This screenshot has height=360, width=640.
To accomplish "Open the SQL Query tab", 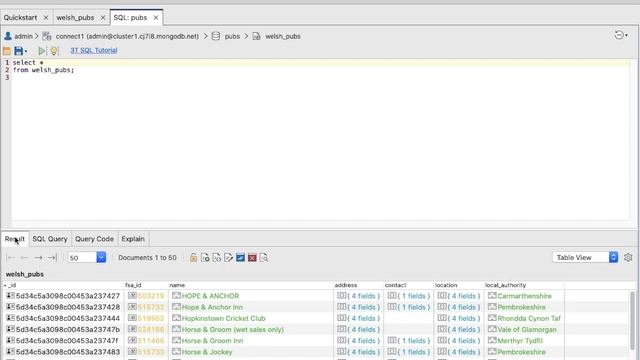I will [50, 239].
